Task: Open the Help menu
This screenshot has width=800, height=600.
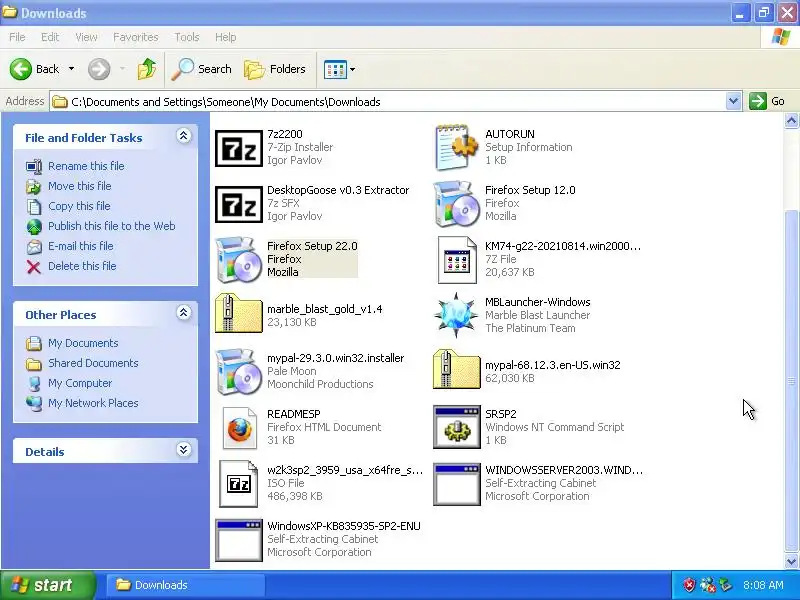Action: click(226, 37)
